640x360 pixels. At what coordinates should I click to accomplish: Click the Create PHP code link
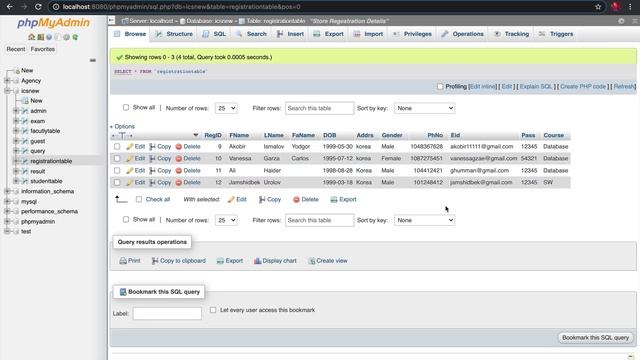coord(583,87)
